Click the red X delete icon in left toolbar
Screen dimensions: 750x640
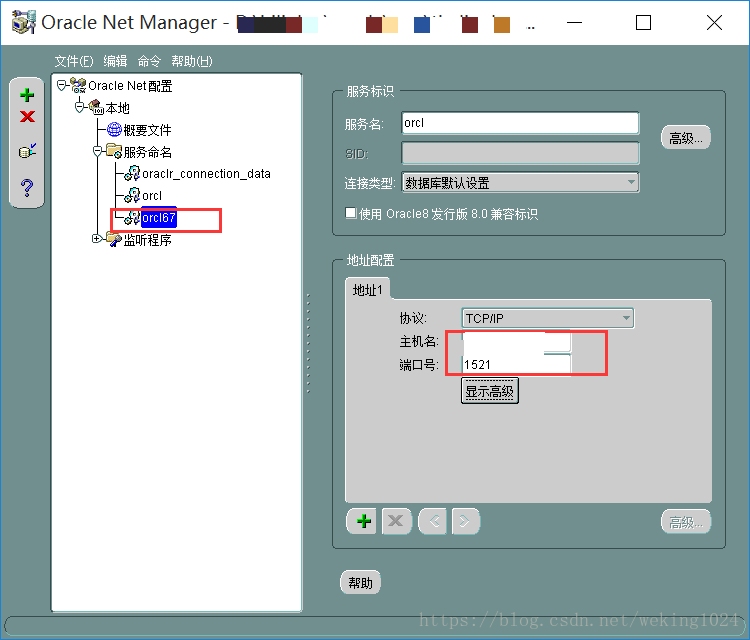pos(27,116)
